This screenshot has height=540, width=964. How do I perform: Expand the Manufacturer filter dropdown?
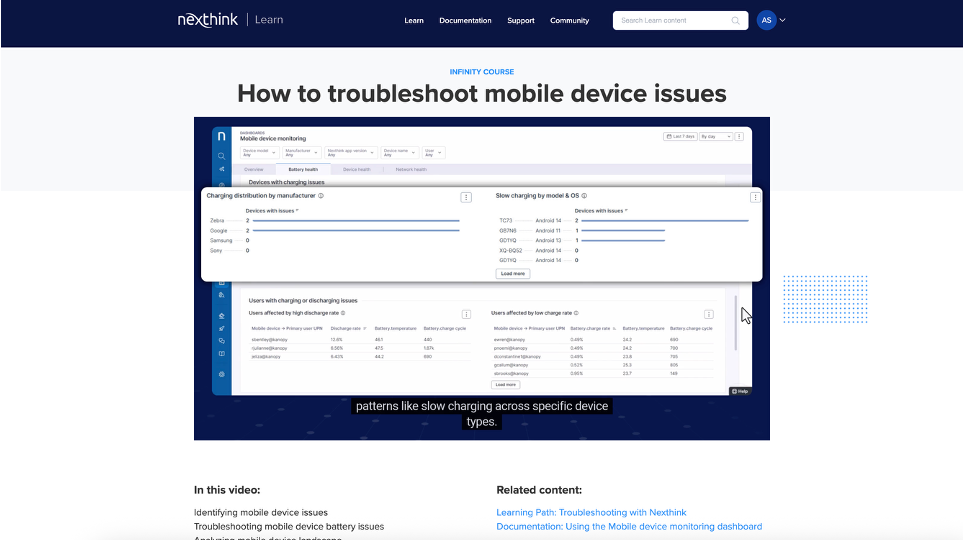click(301, 153)
